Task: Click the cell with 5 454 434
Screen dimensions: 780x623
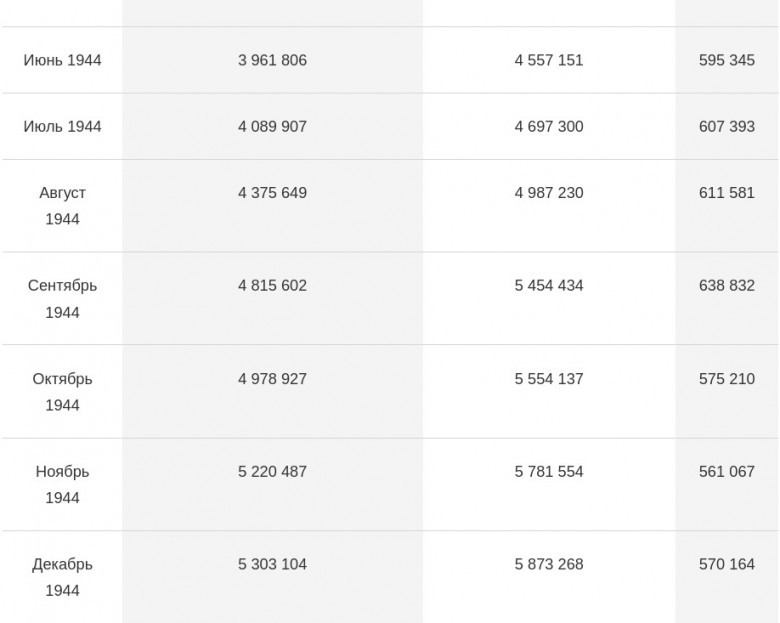Action: coord(549,286)
